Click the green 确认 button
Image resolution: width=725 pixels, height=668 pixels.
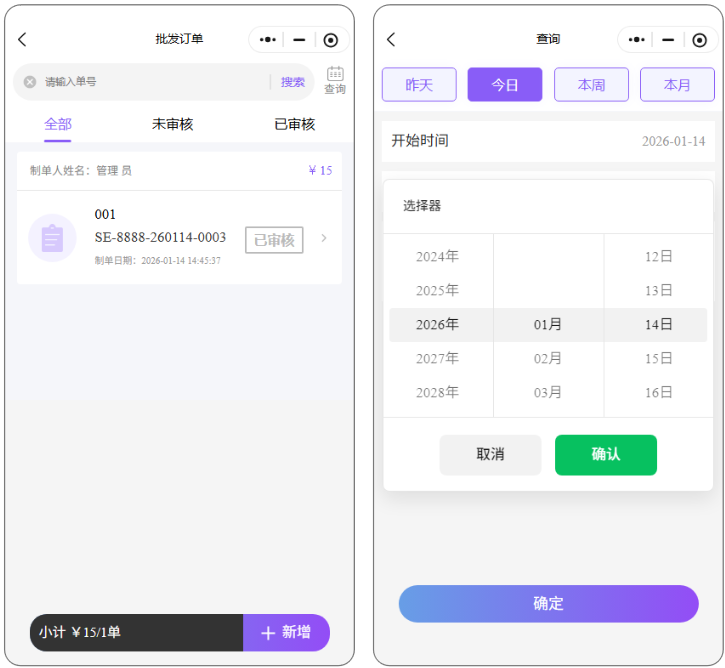[x=606, y=455]
